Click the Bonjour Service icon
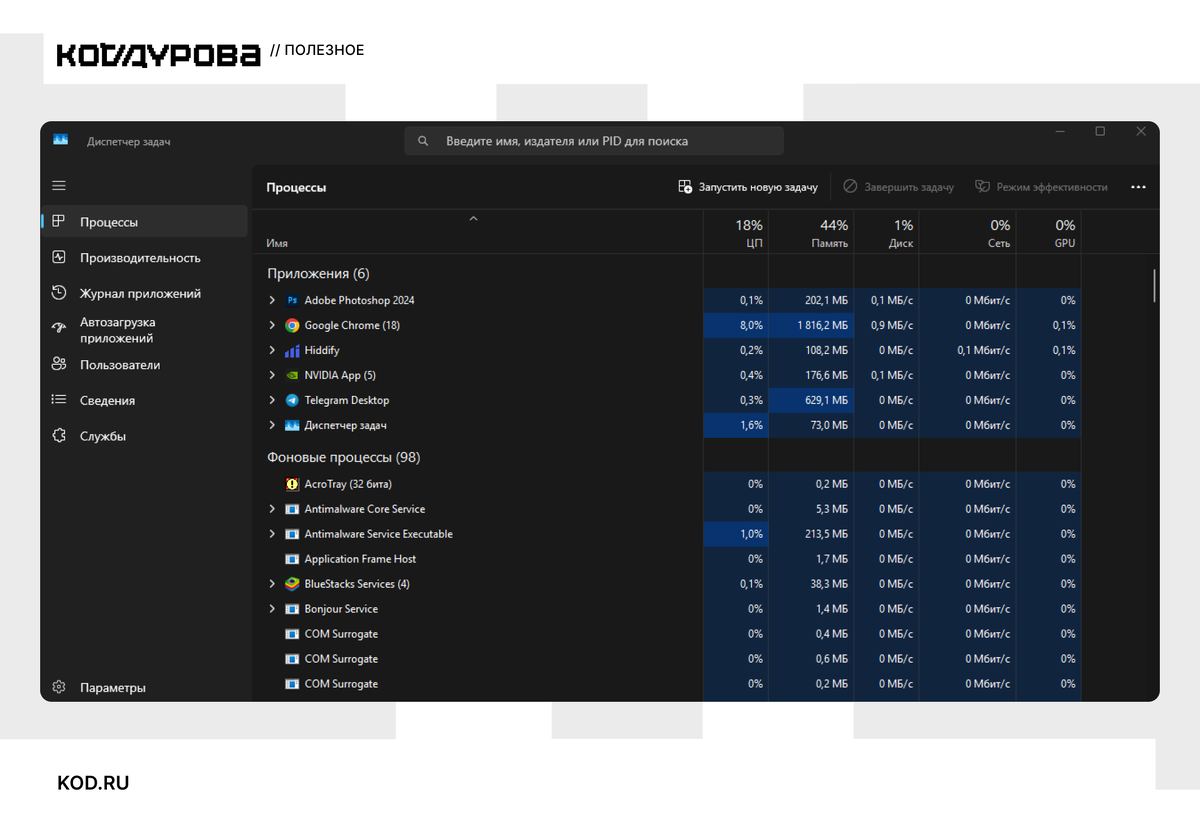1200x823 pixels. 292,609
